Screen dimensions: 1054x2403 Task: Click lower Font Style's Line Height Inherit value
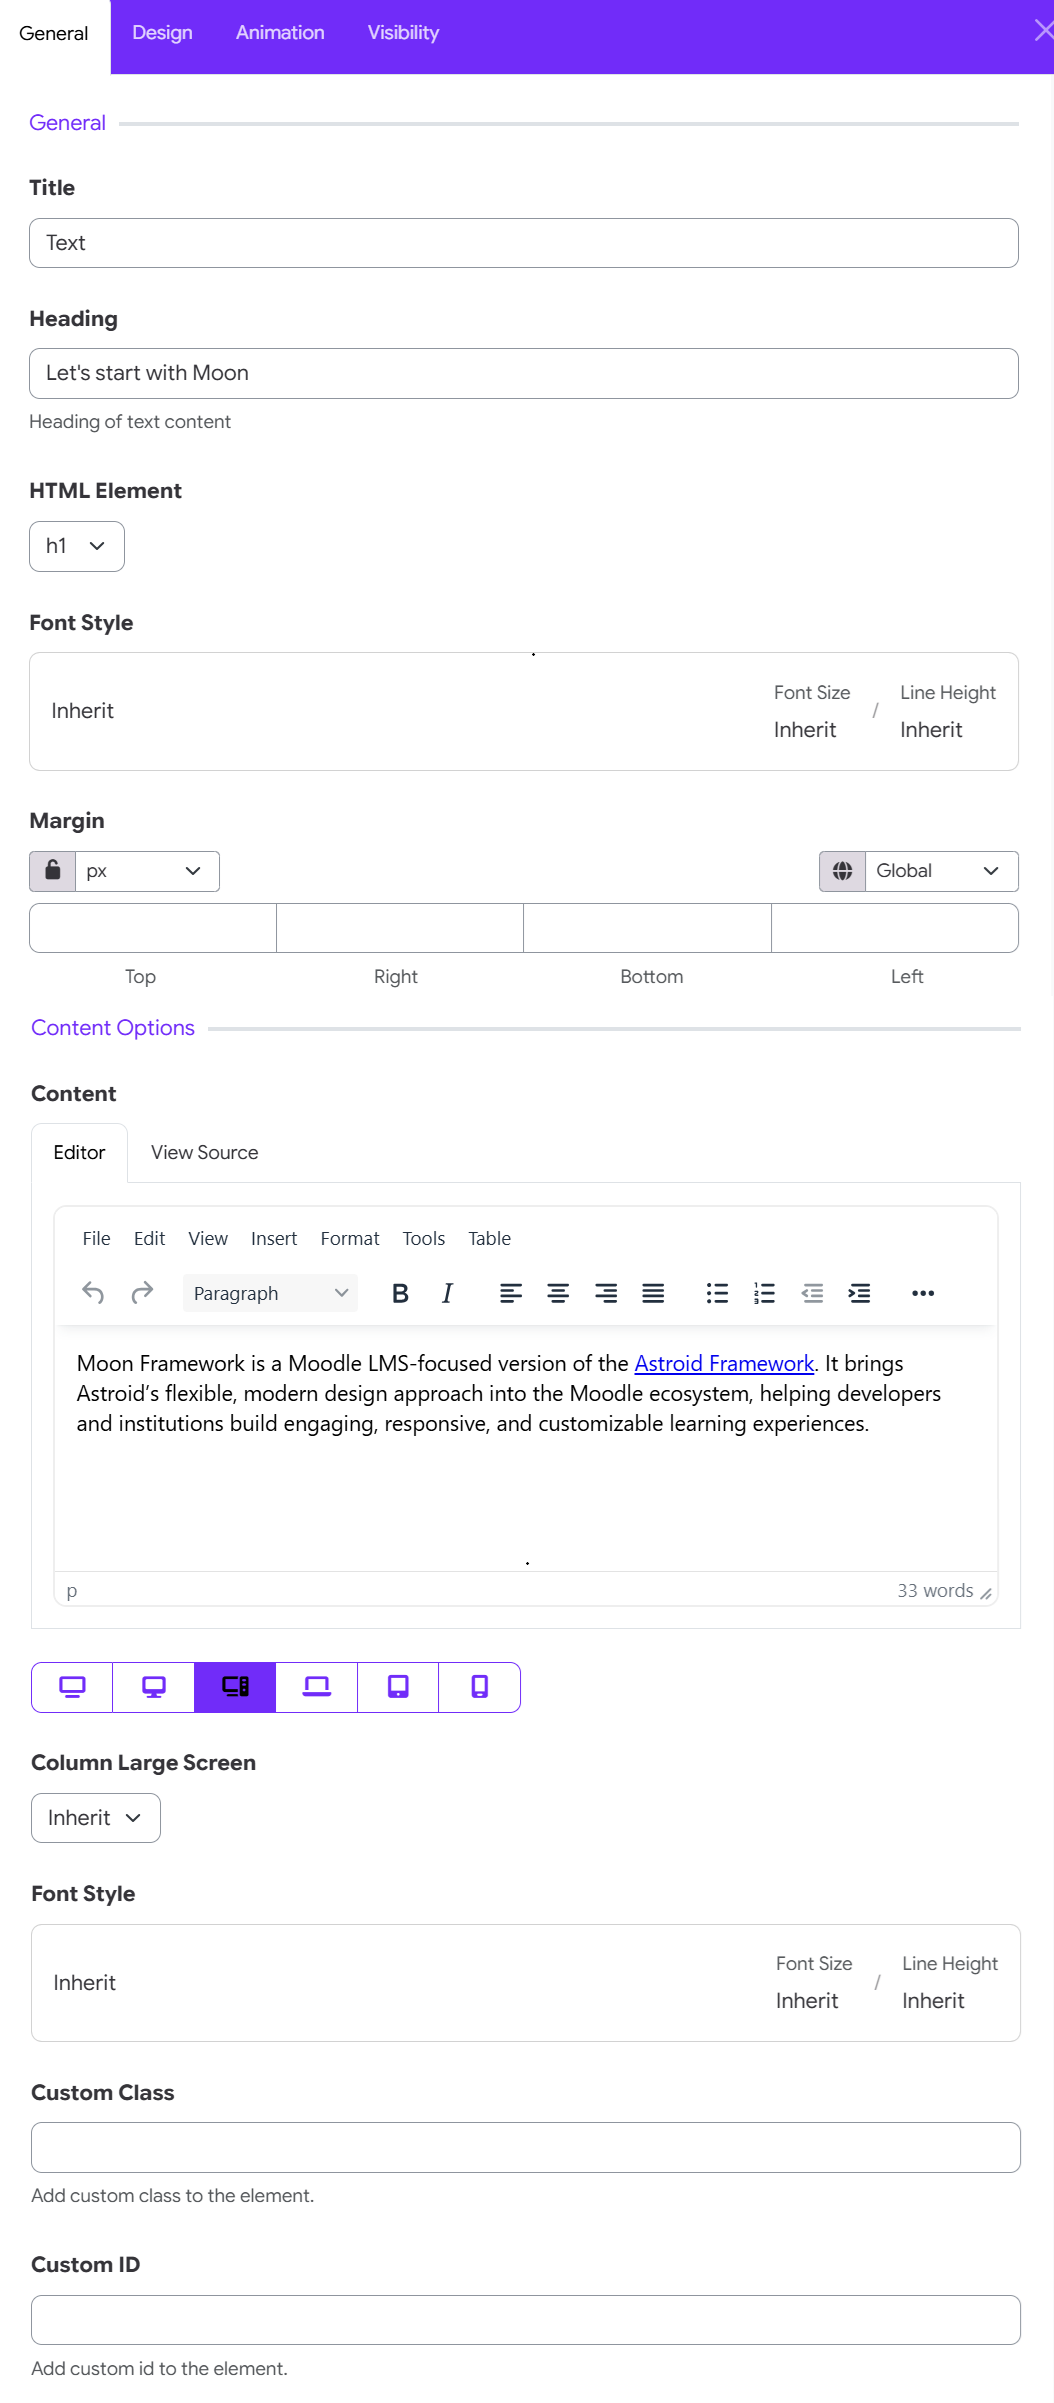(x=933, y=2001)
